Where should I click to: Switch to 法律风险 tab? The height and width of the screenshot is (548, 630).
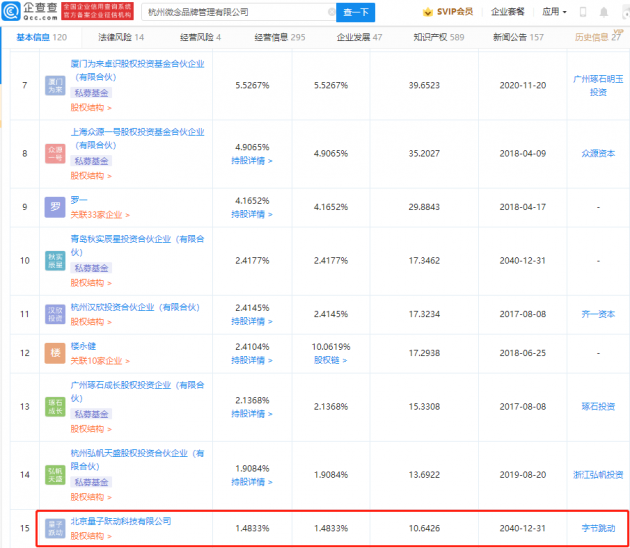coord(121,37)
